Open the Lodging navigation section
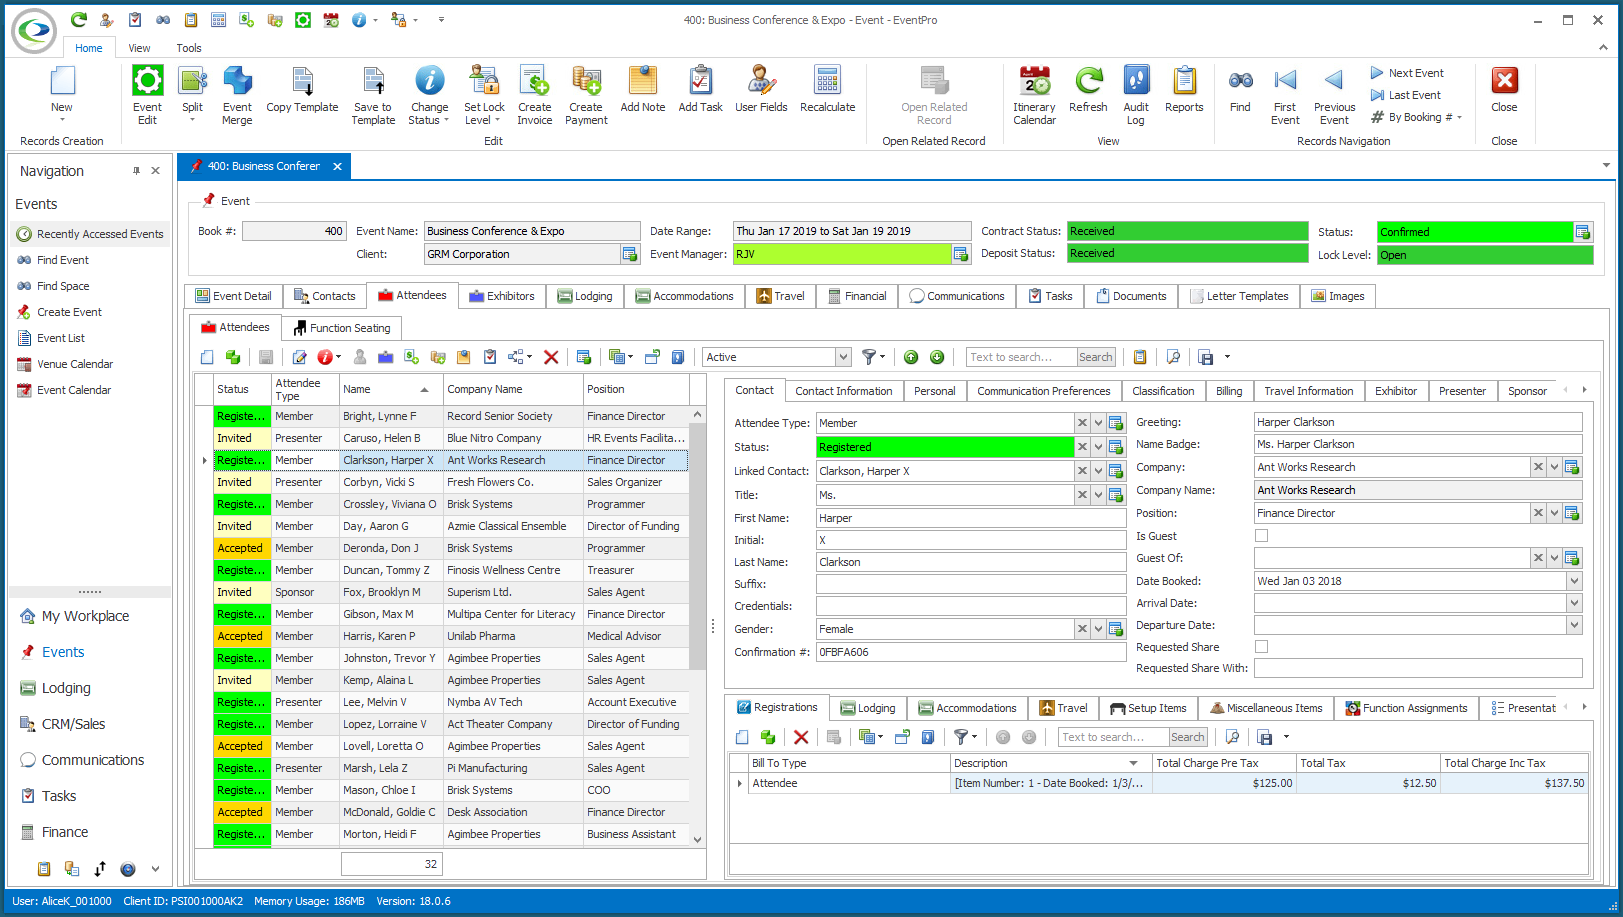1623x917 pixels. tap(66, 688)
